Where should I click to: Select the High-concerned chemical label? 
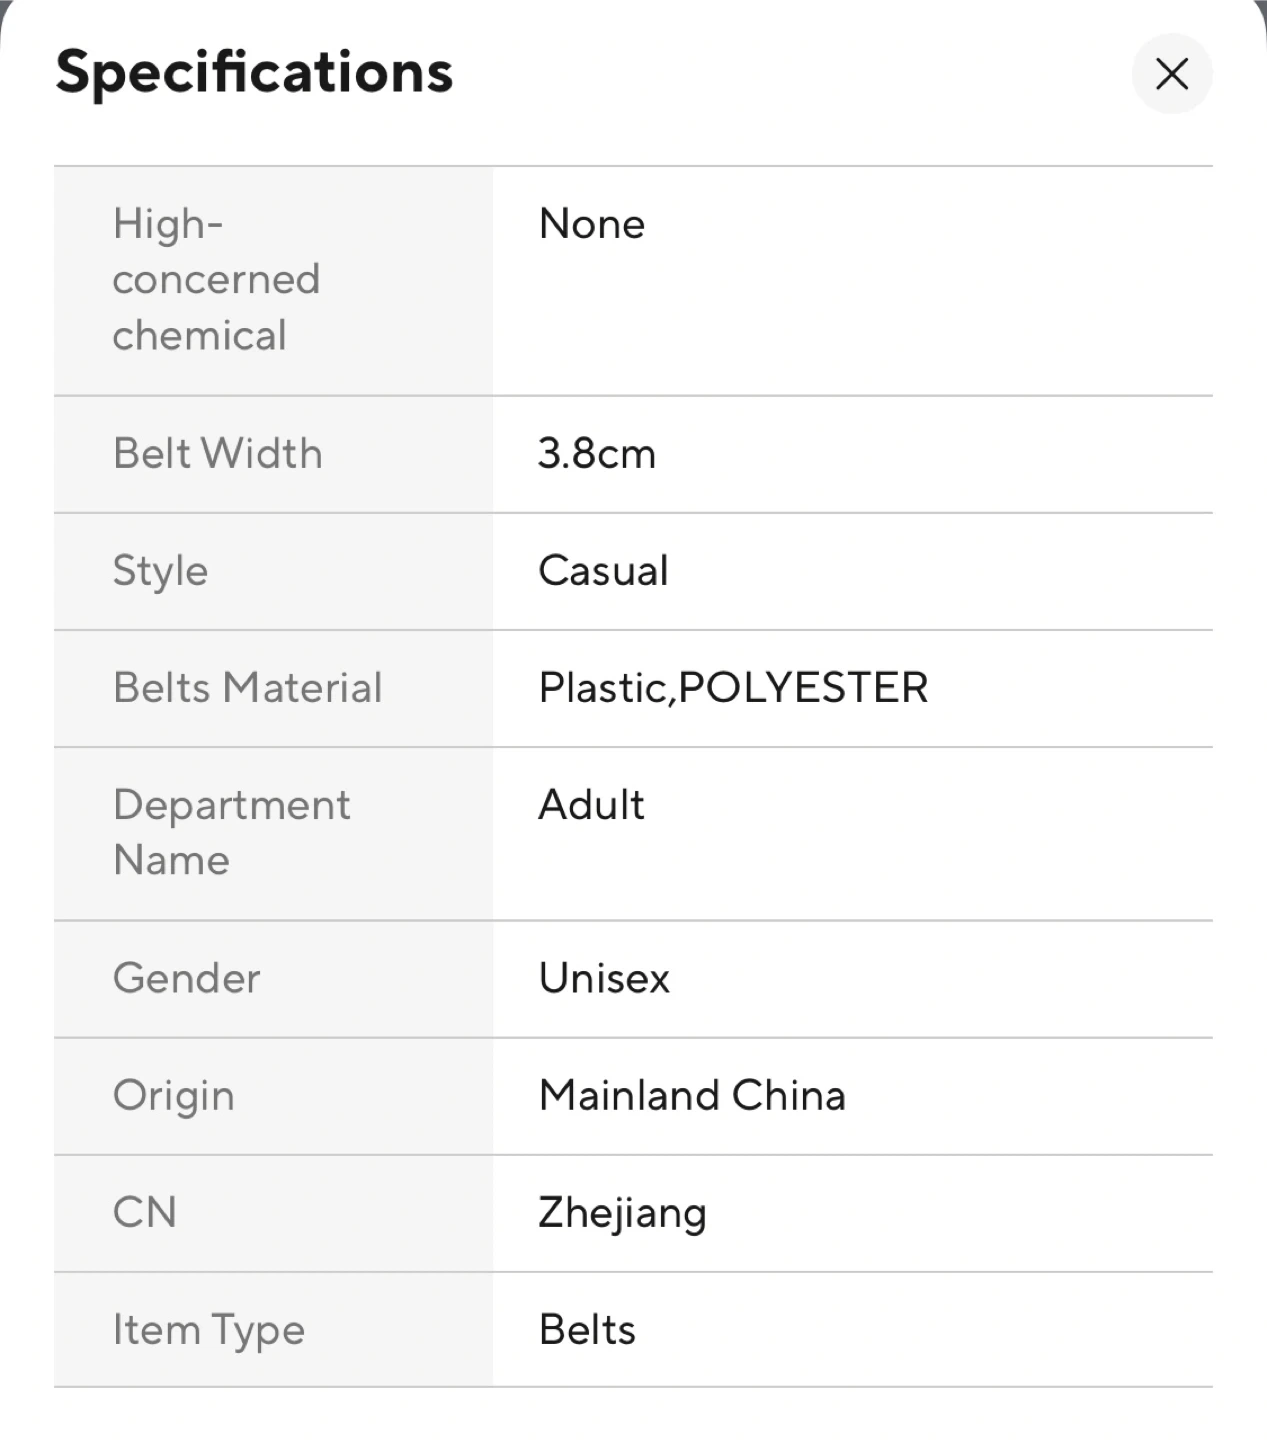216,280
